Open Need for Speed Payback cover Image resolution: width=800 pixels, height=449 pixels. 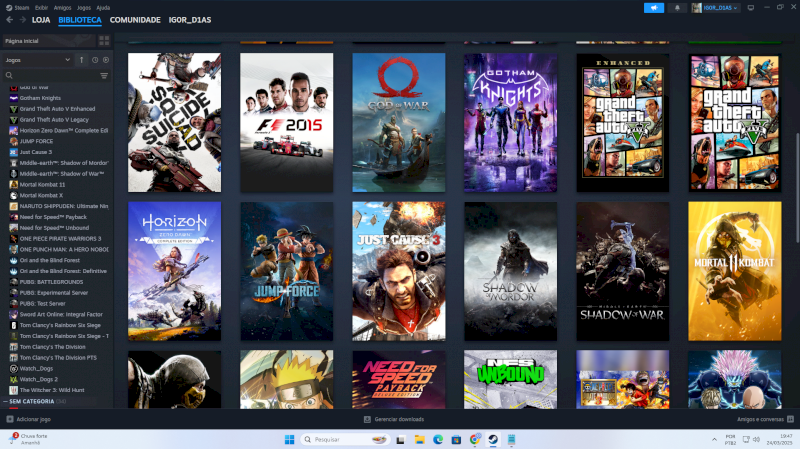(x=398, y=379)
